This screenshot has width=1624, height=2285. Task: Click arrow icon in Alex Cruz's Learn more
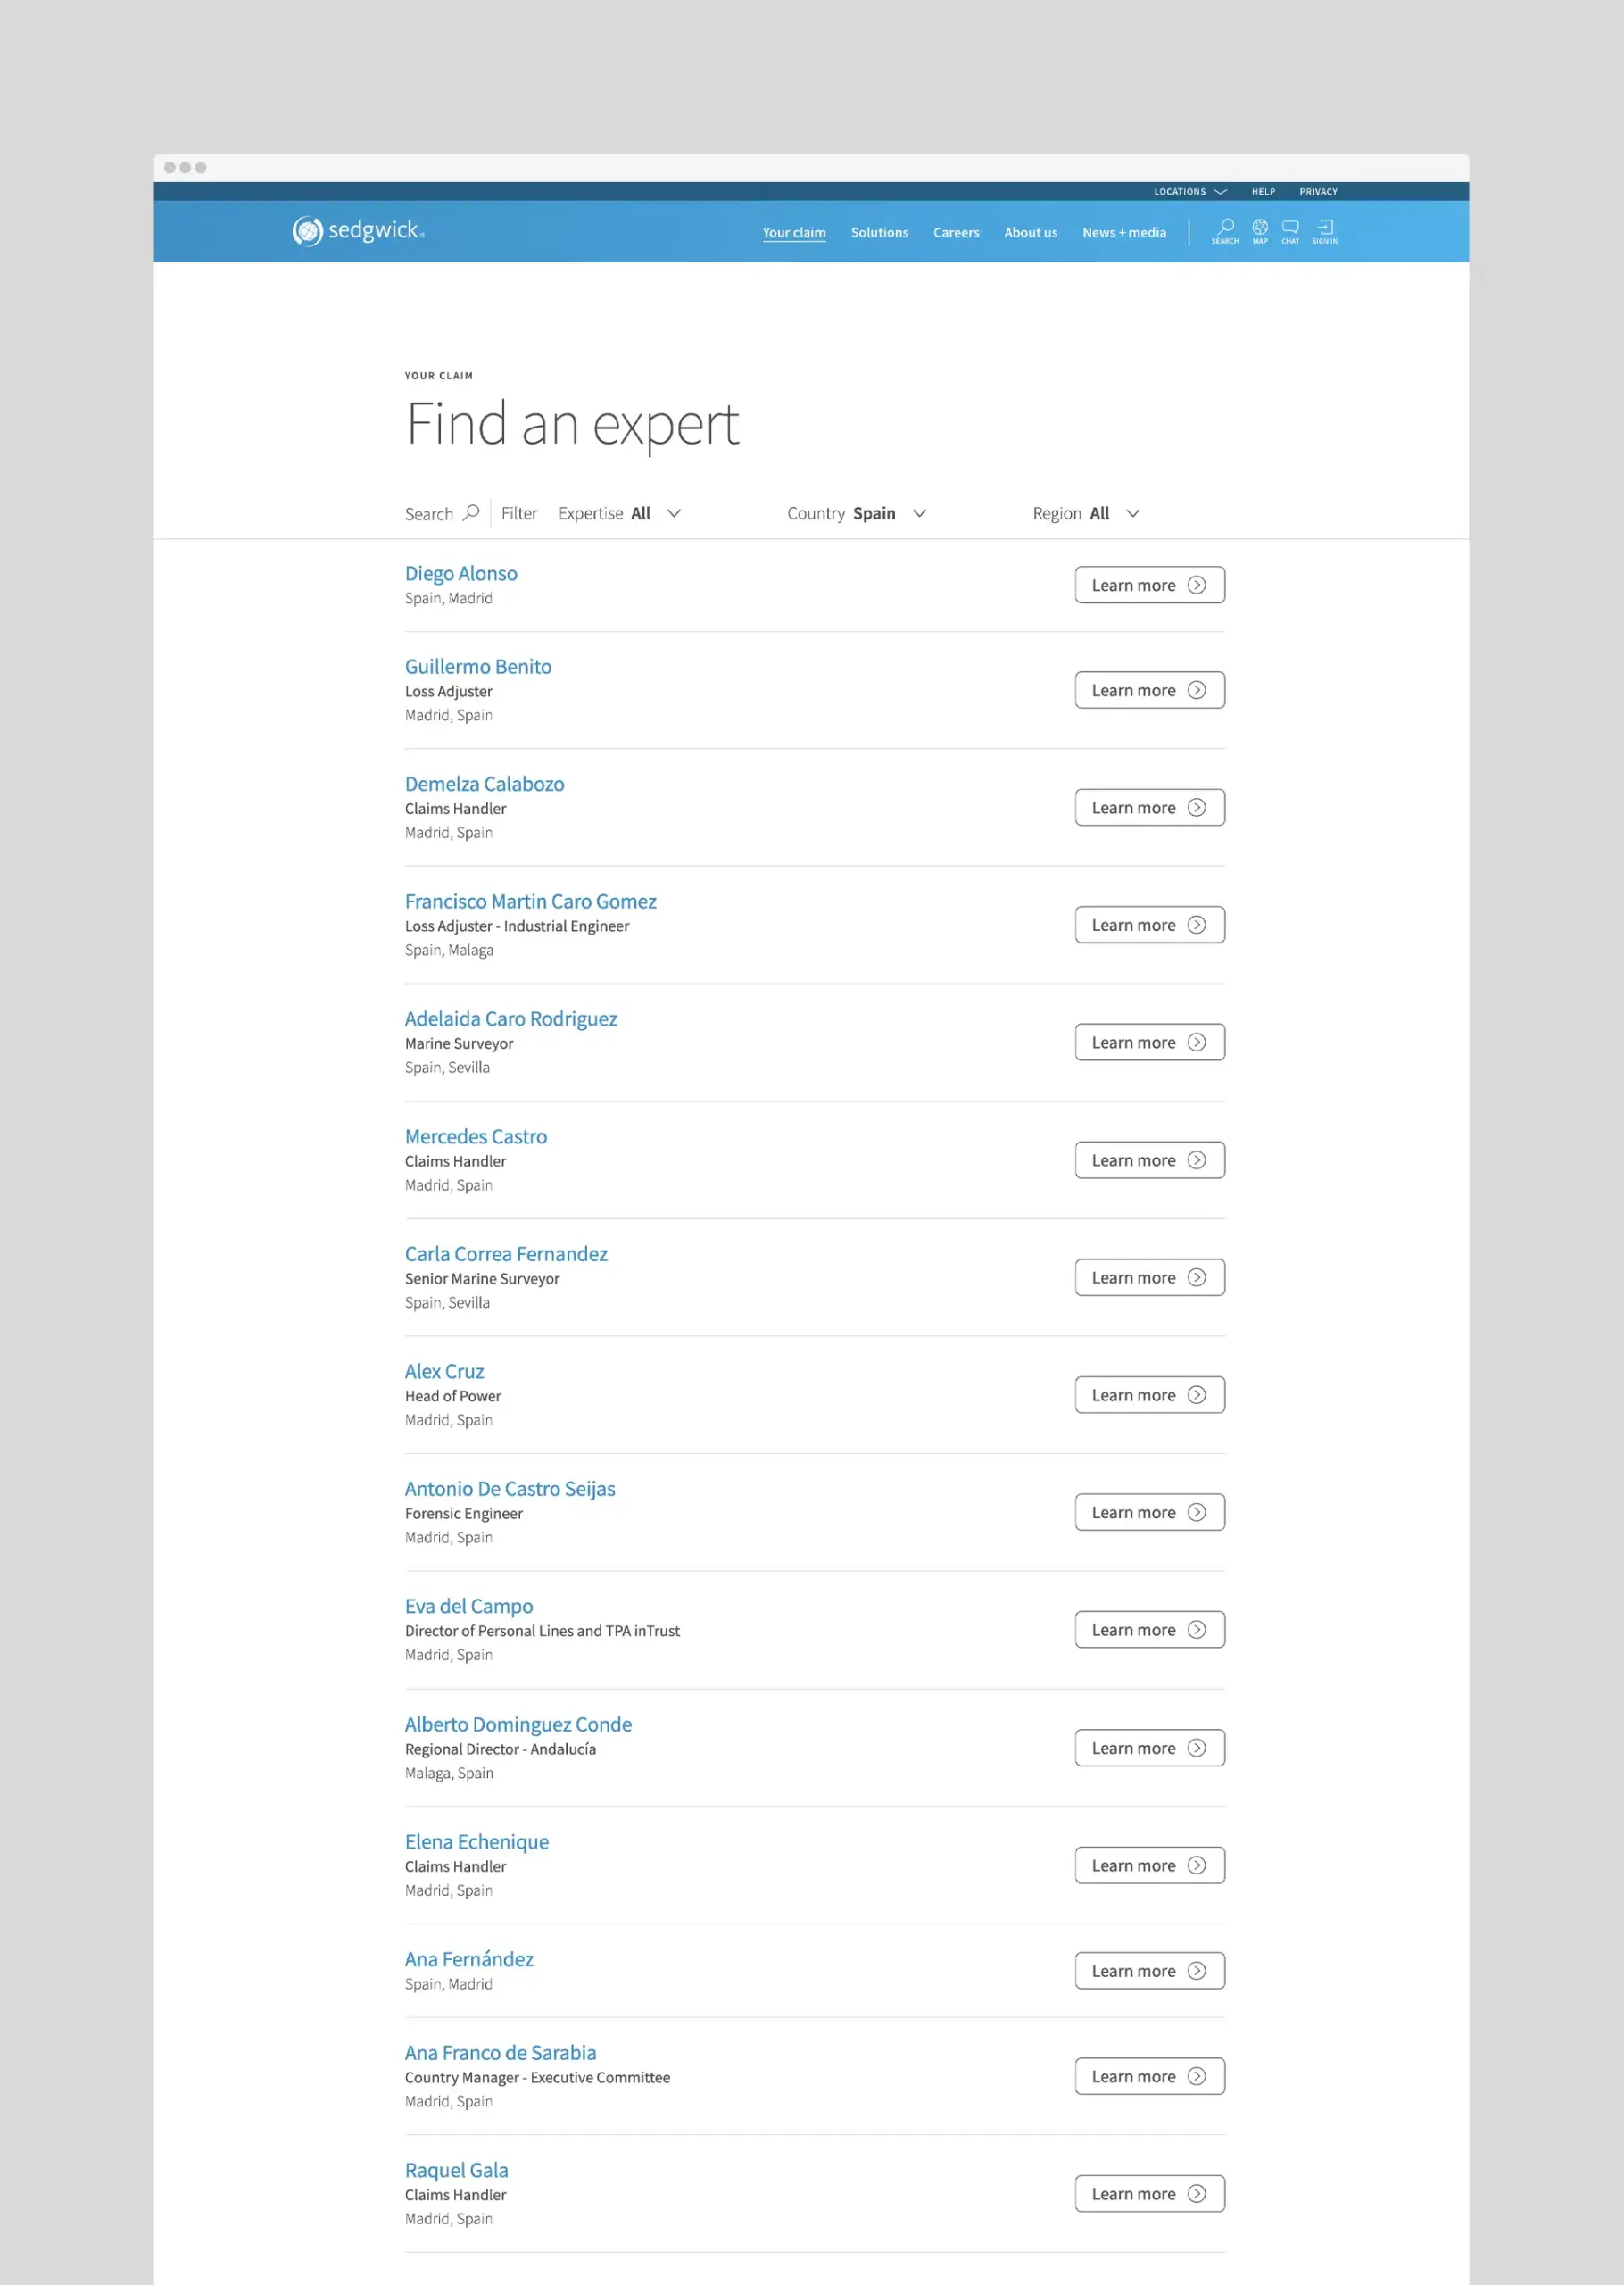pos(1196,1395)
